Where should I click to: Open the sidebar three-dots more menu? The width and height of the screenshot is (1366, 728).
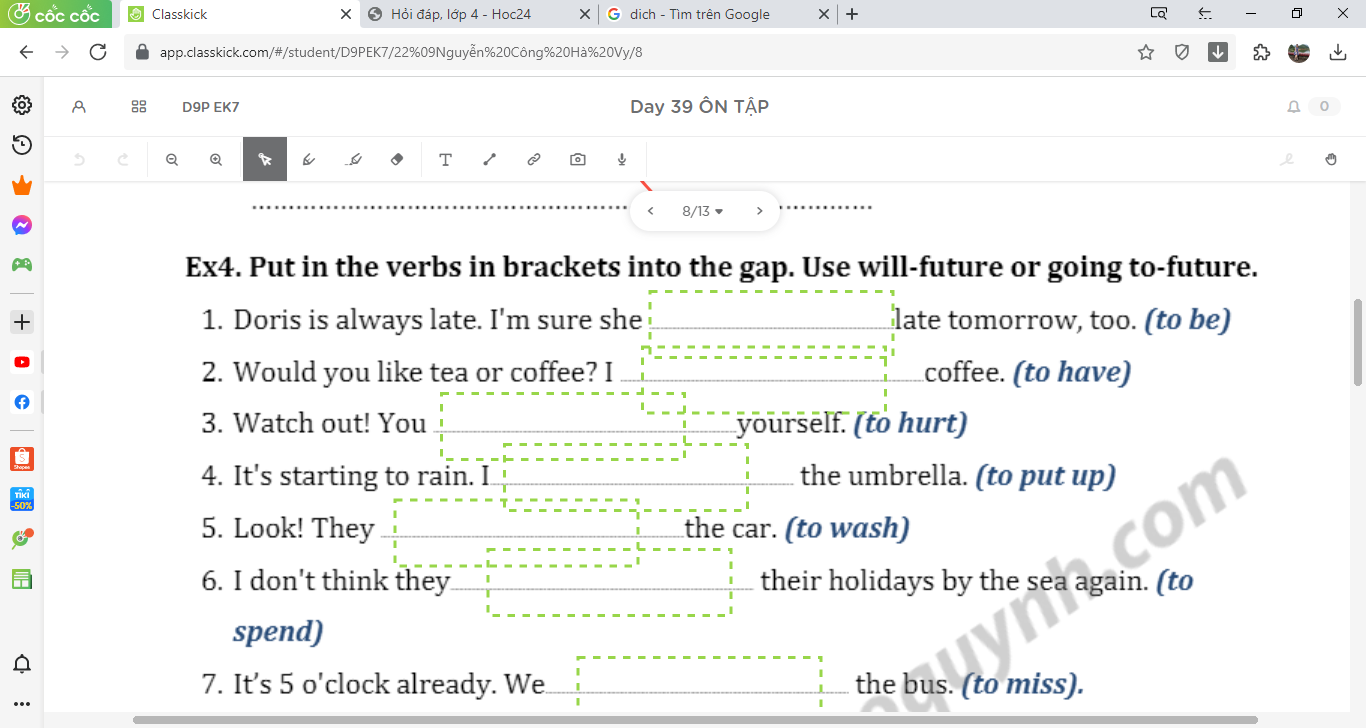coord(22,704)
